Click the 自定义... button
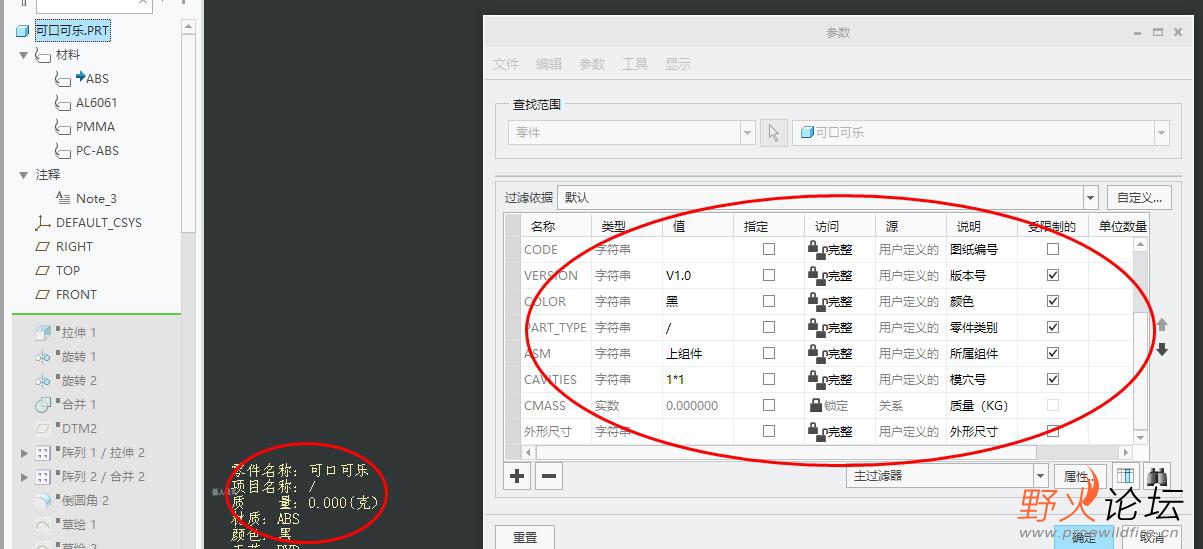Screen dimensions: 1203x549 click(x=1139, y=198)
